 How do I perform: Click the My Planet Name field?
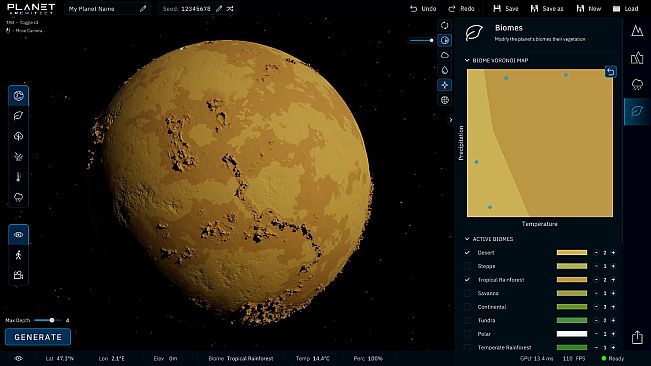107,9
